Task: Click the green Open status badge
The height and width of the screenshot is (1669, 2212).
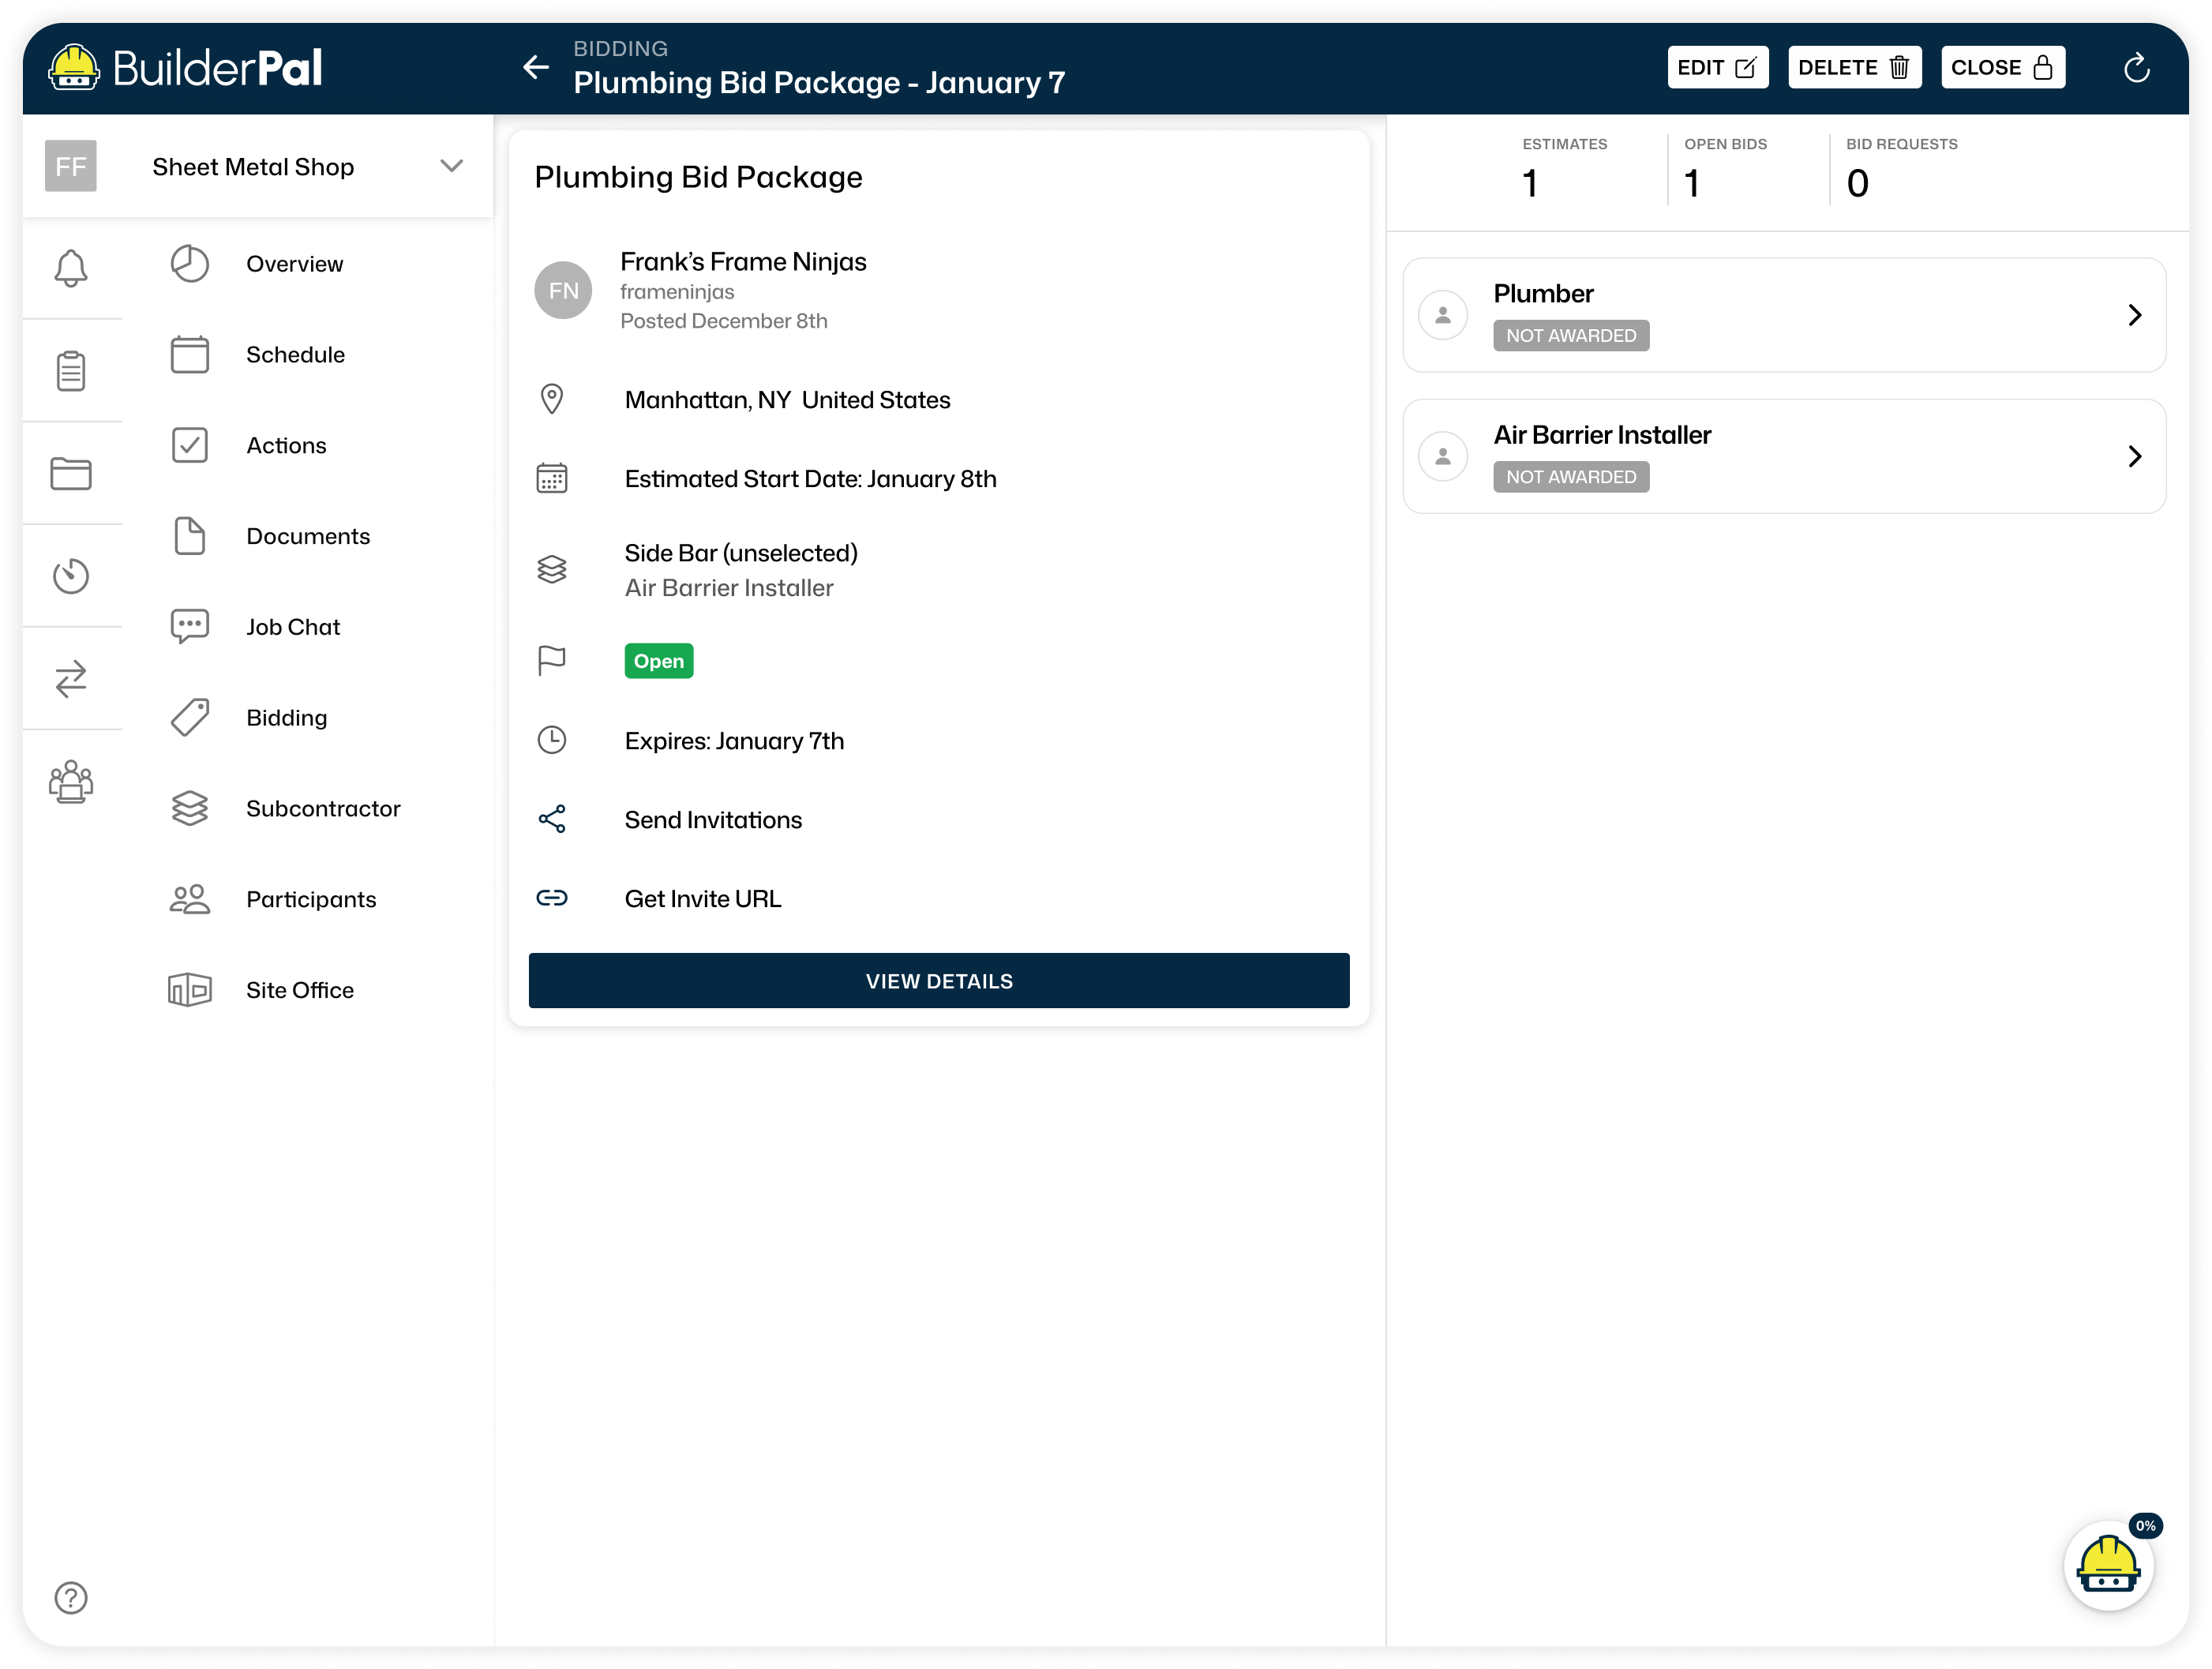Action: (x=658, y=660)
